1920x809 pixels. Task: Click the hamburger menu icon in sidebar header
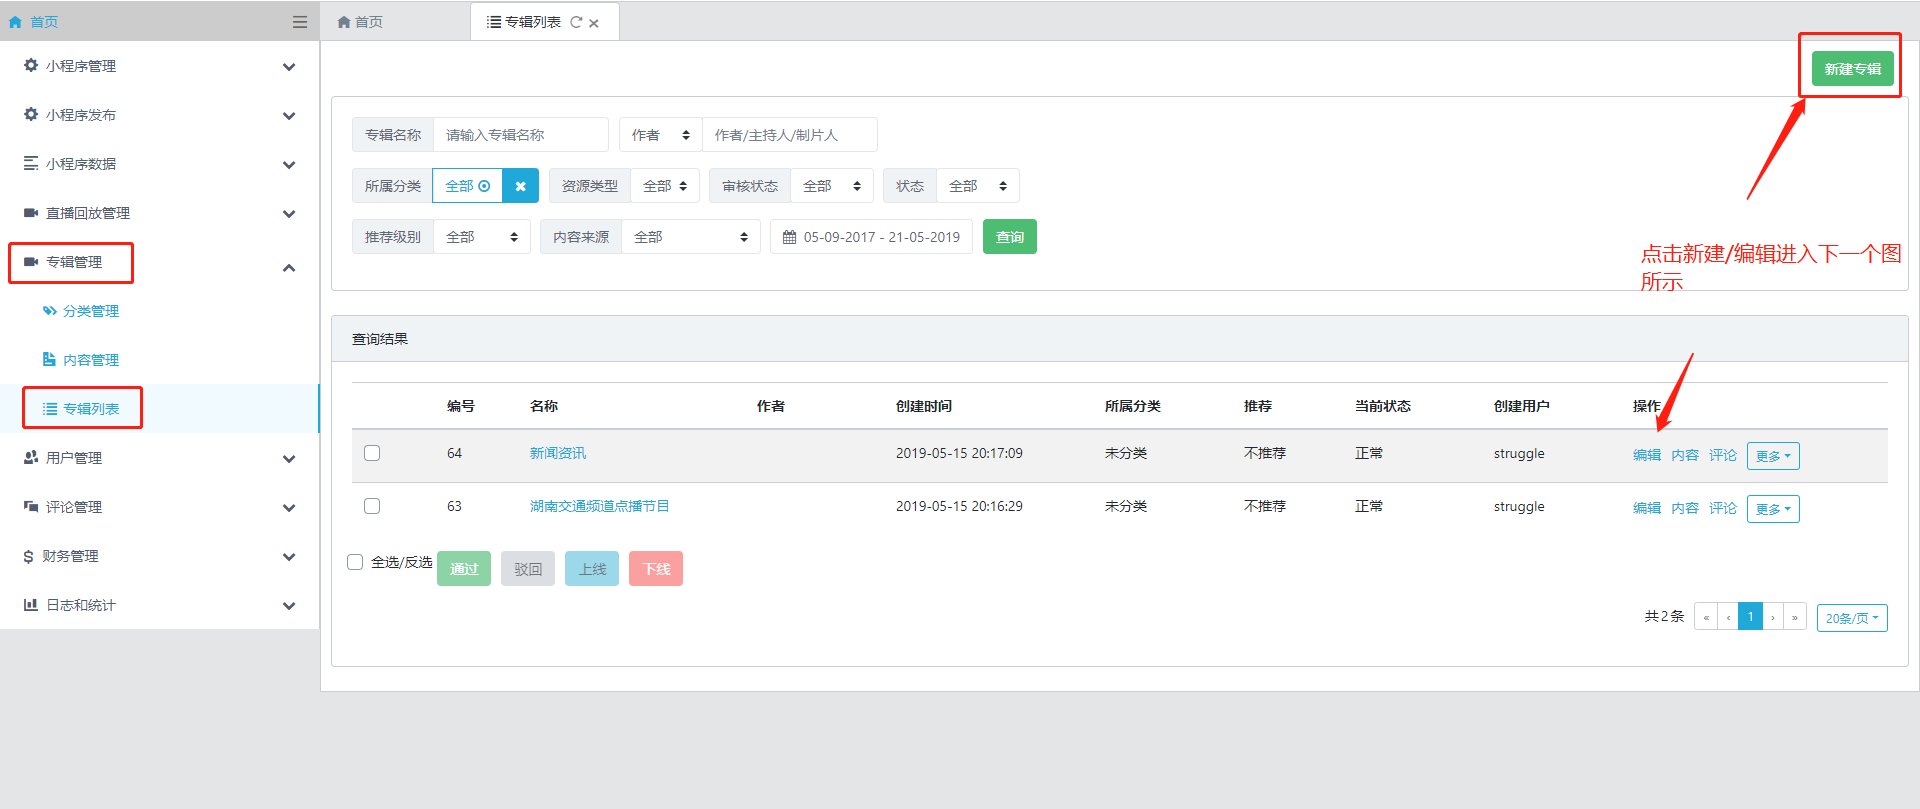299,21
